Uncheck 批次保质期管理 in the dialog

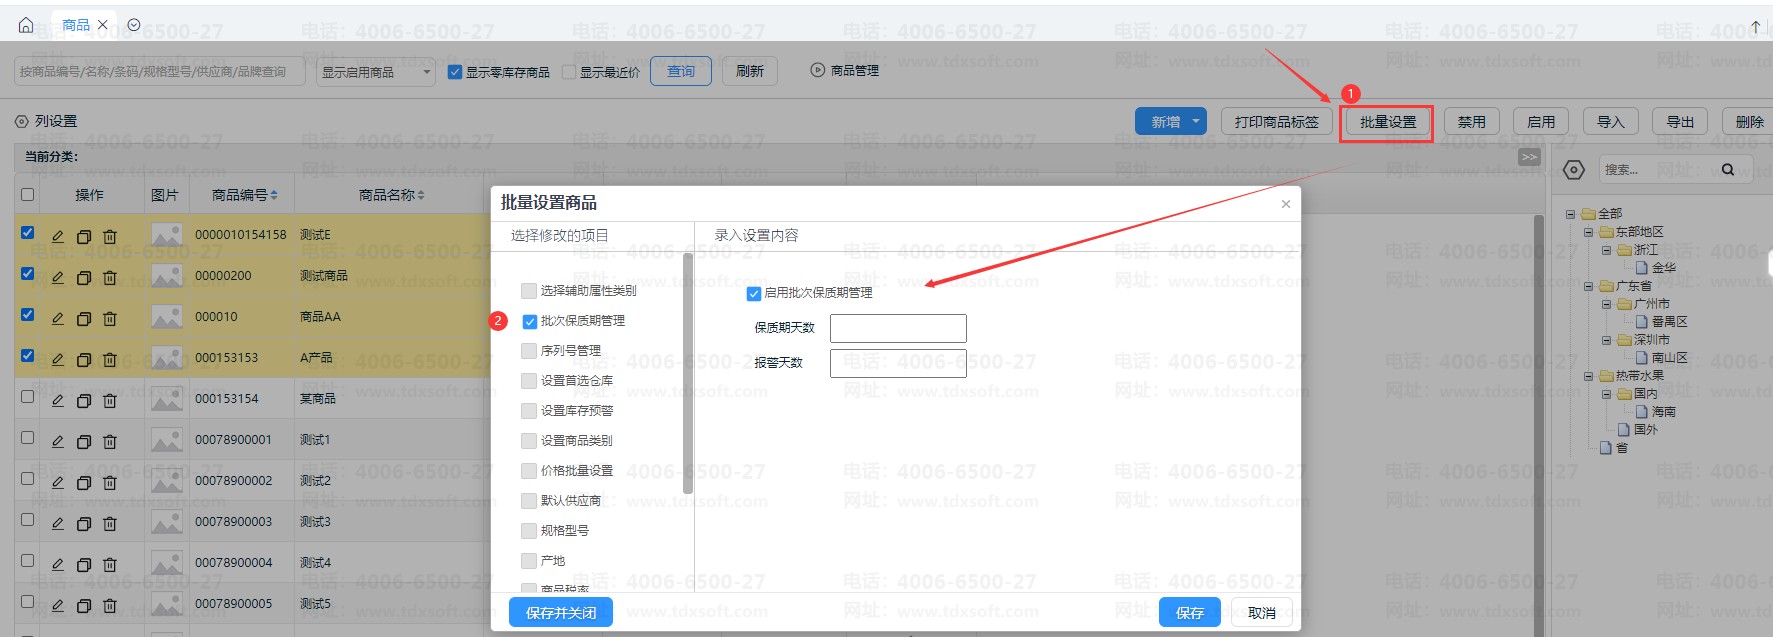coord(530,322)
